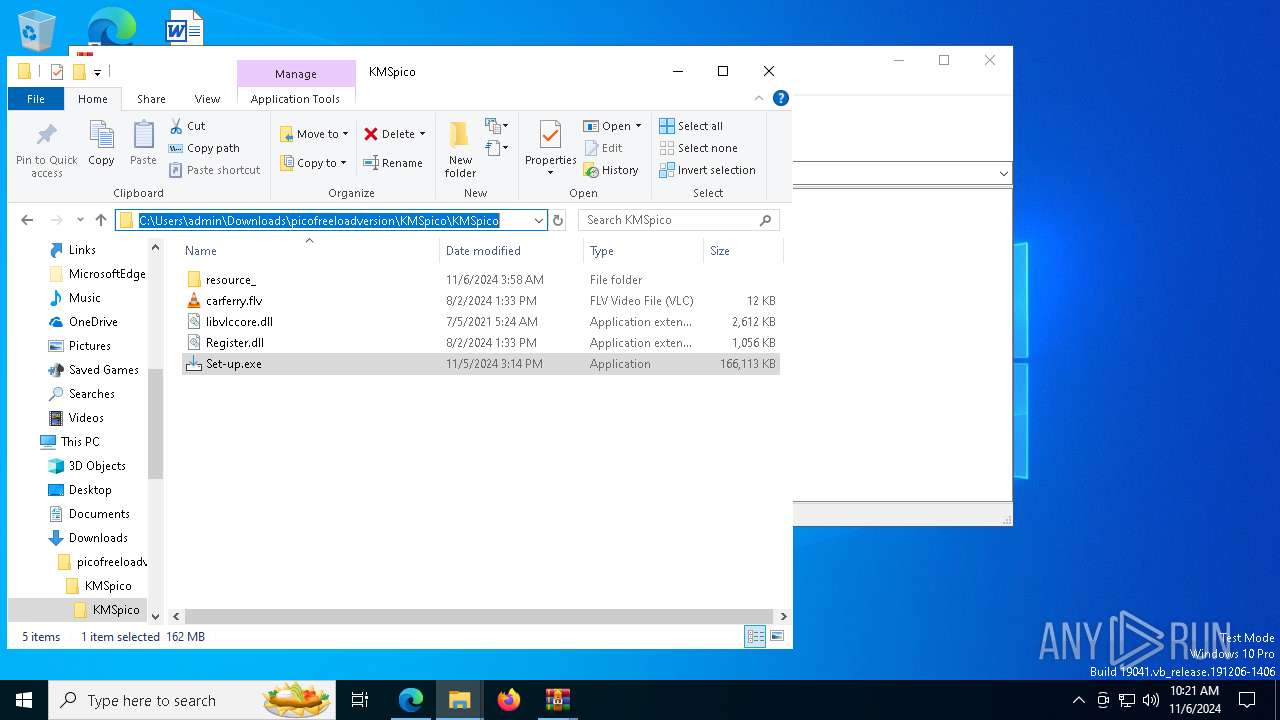The image size is (1280, 720).
Task: Click the Search KMSpico box
Action: (678, 220)
